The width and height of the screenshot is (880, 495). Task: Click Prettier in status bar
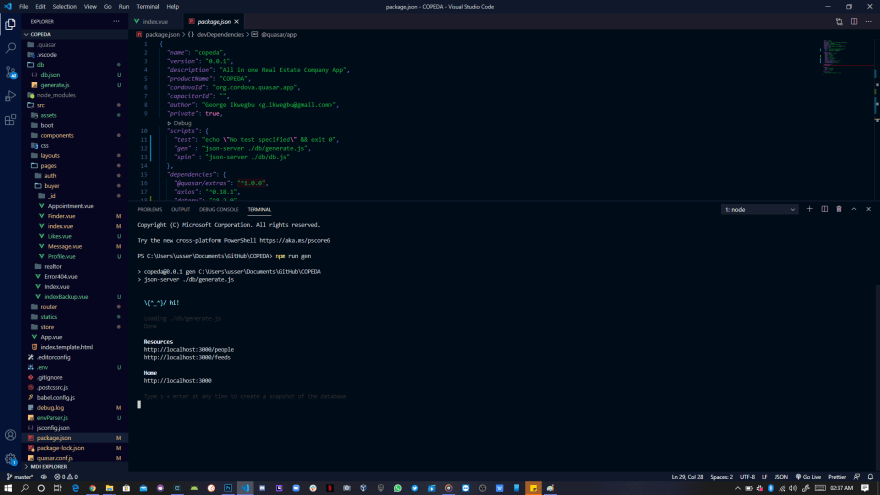pos(837,476)
